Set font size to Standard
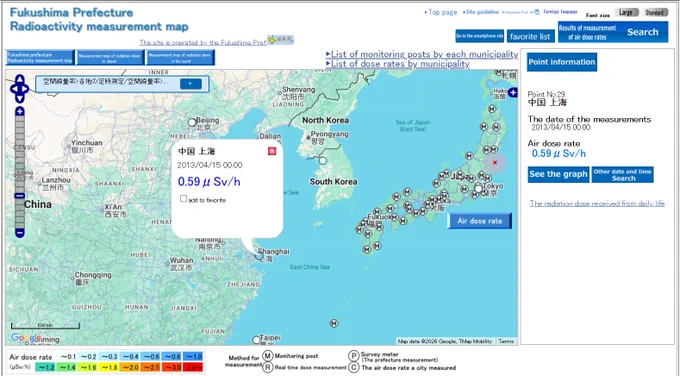The height and width of the screenshot is (376, 680). 654,13
